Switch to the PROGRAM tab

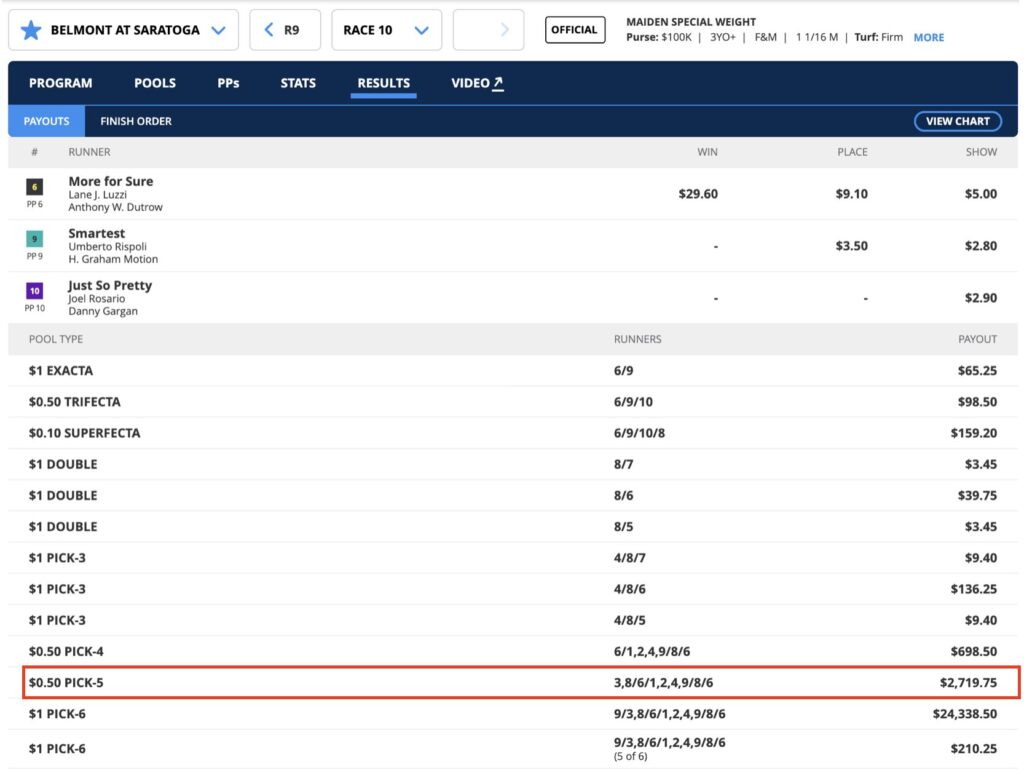[60, 83]
